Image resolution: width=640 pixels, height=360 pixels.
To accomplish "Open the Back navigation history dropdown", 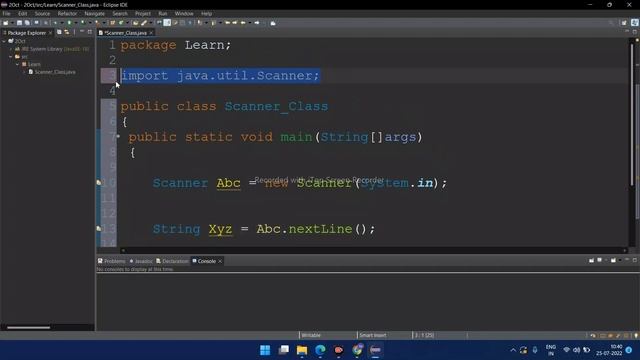I will click(250, 23).
